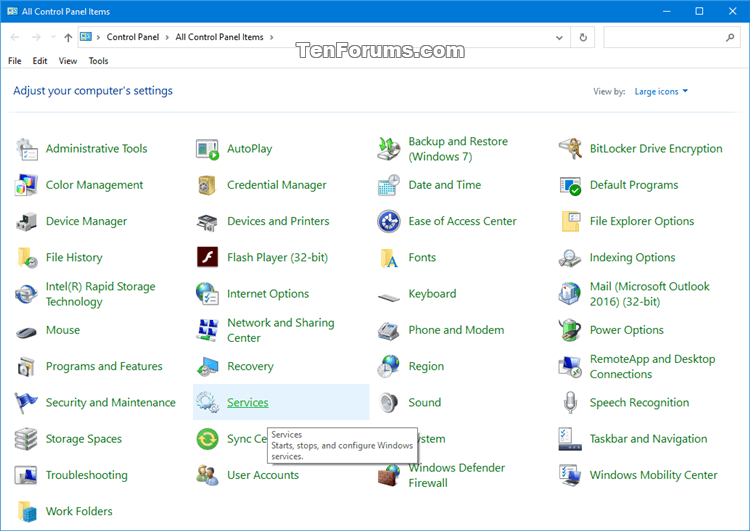Click the Troubleshooting icon

click(x=26, y=476)
